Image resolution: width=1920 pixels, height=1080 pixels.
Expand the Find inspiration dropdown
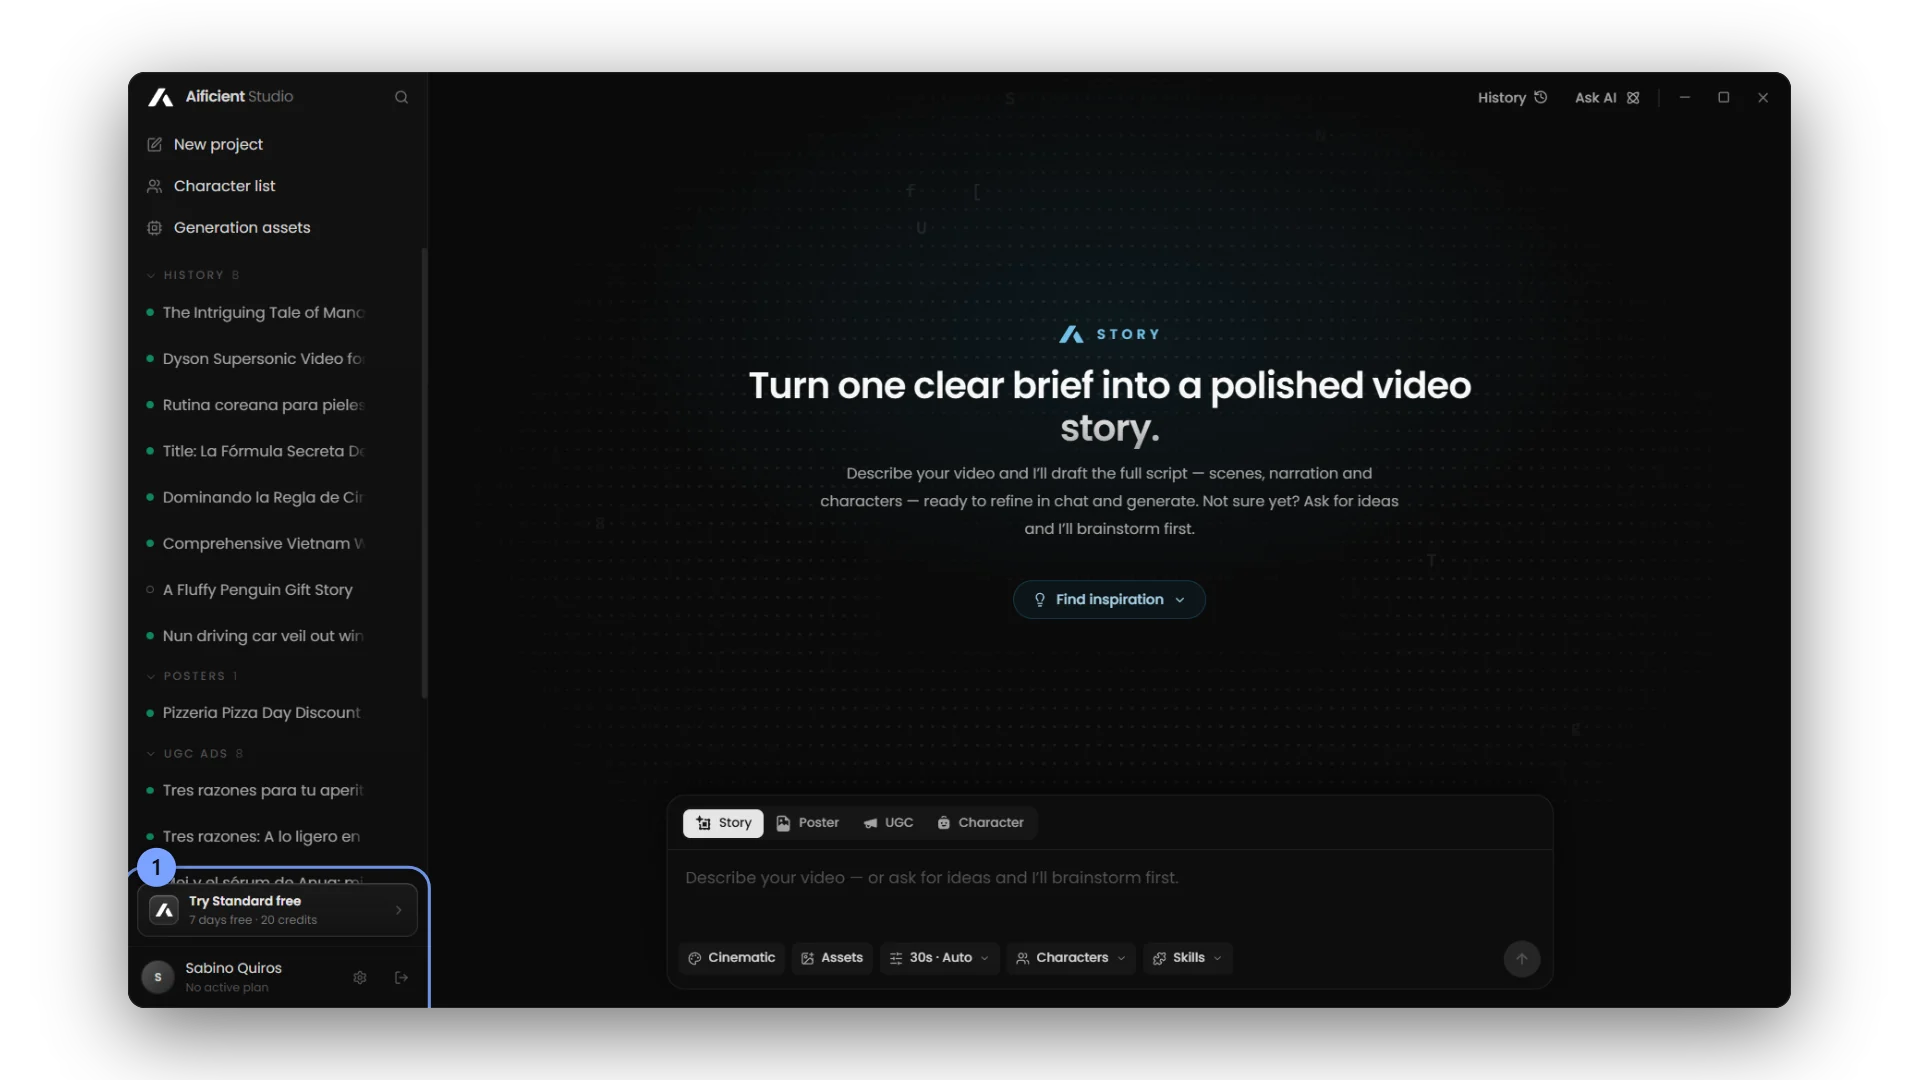click(1109, 599)
